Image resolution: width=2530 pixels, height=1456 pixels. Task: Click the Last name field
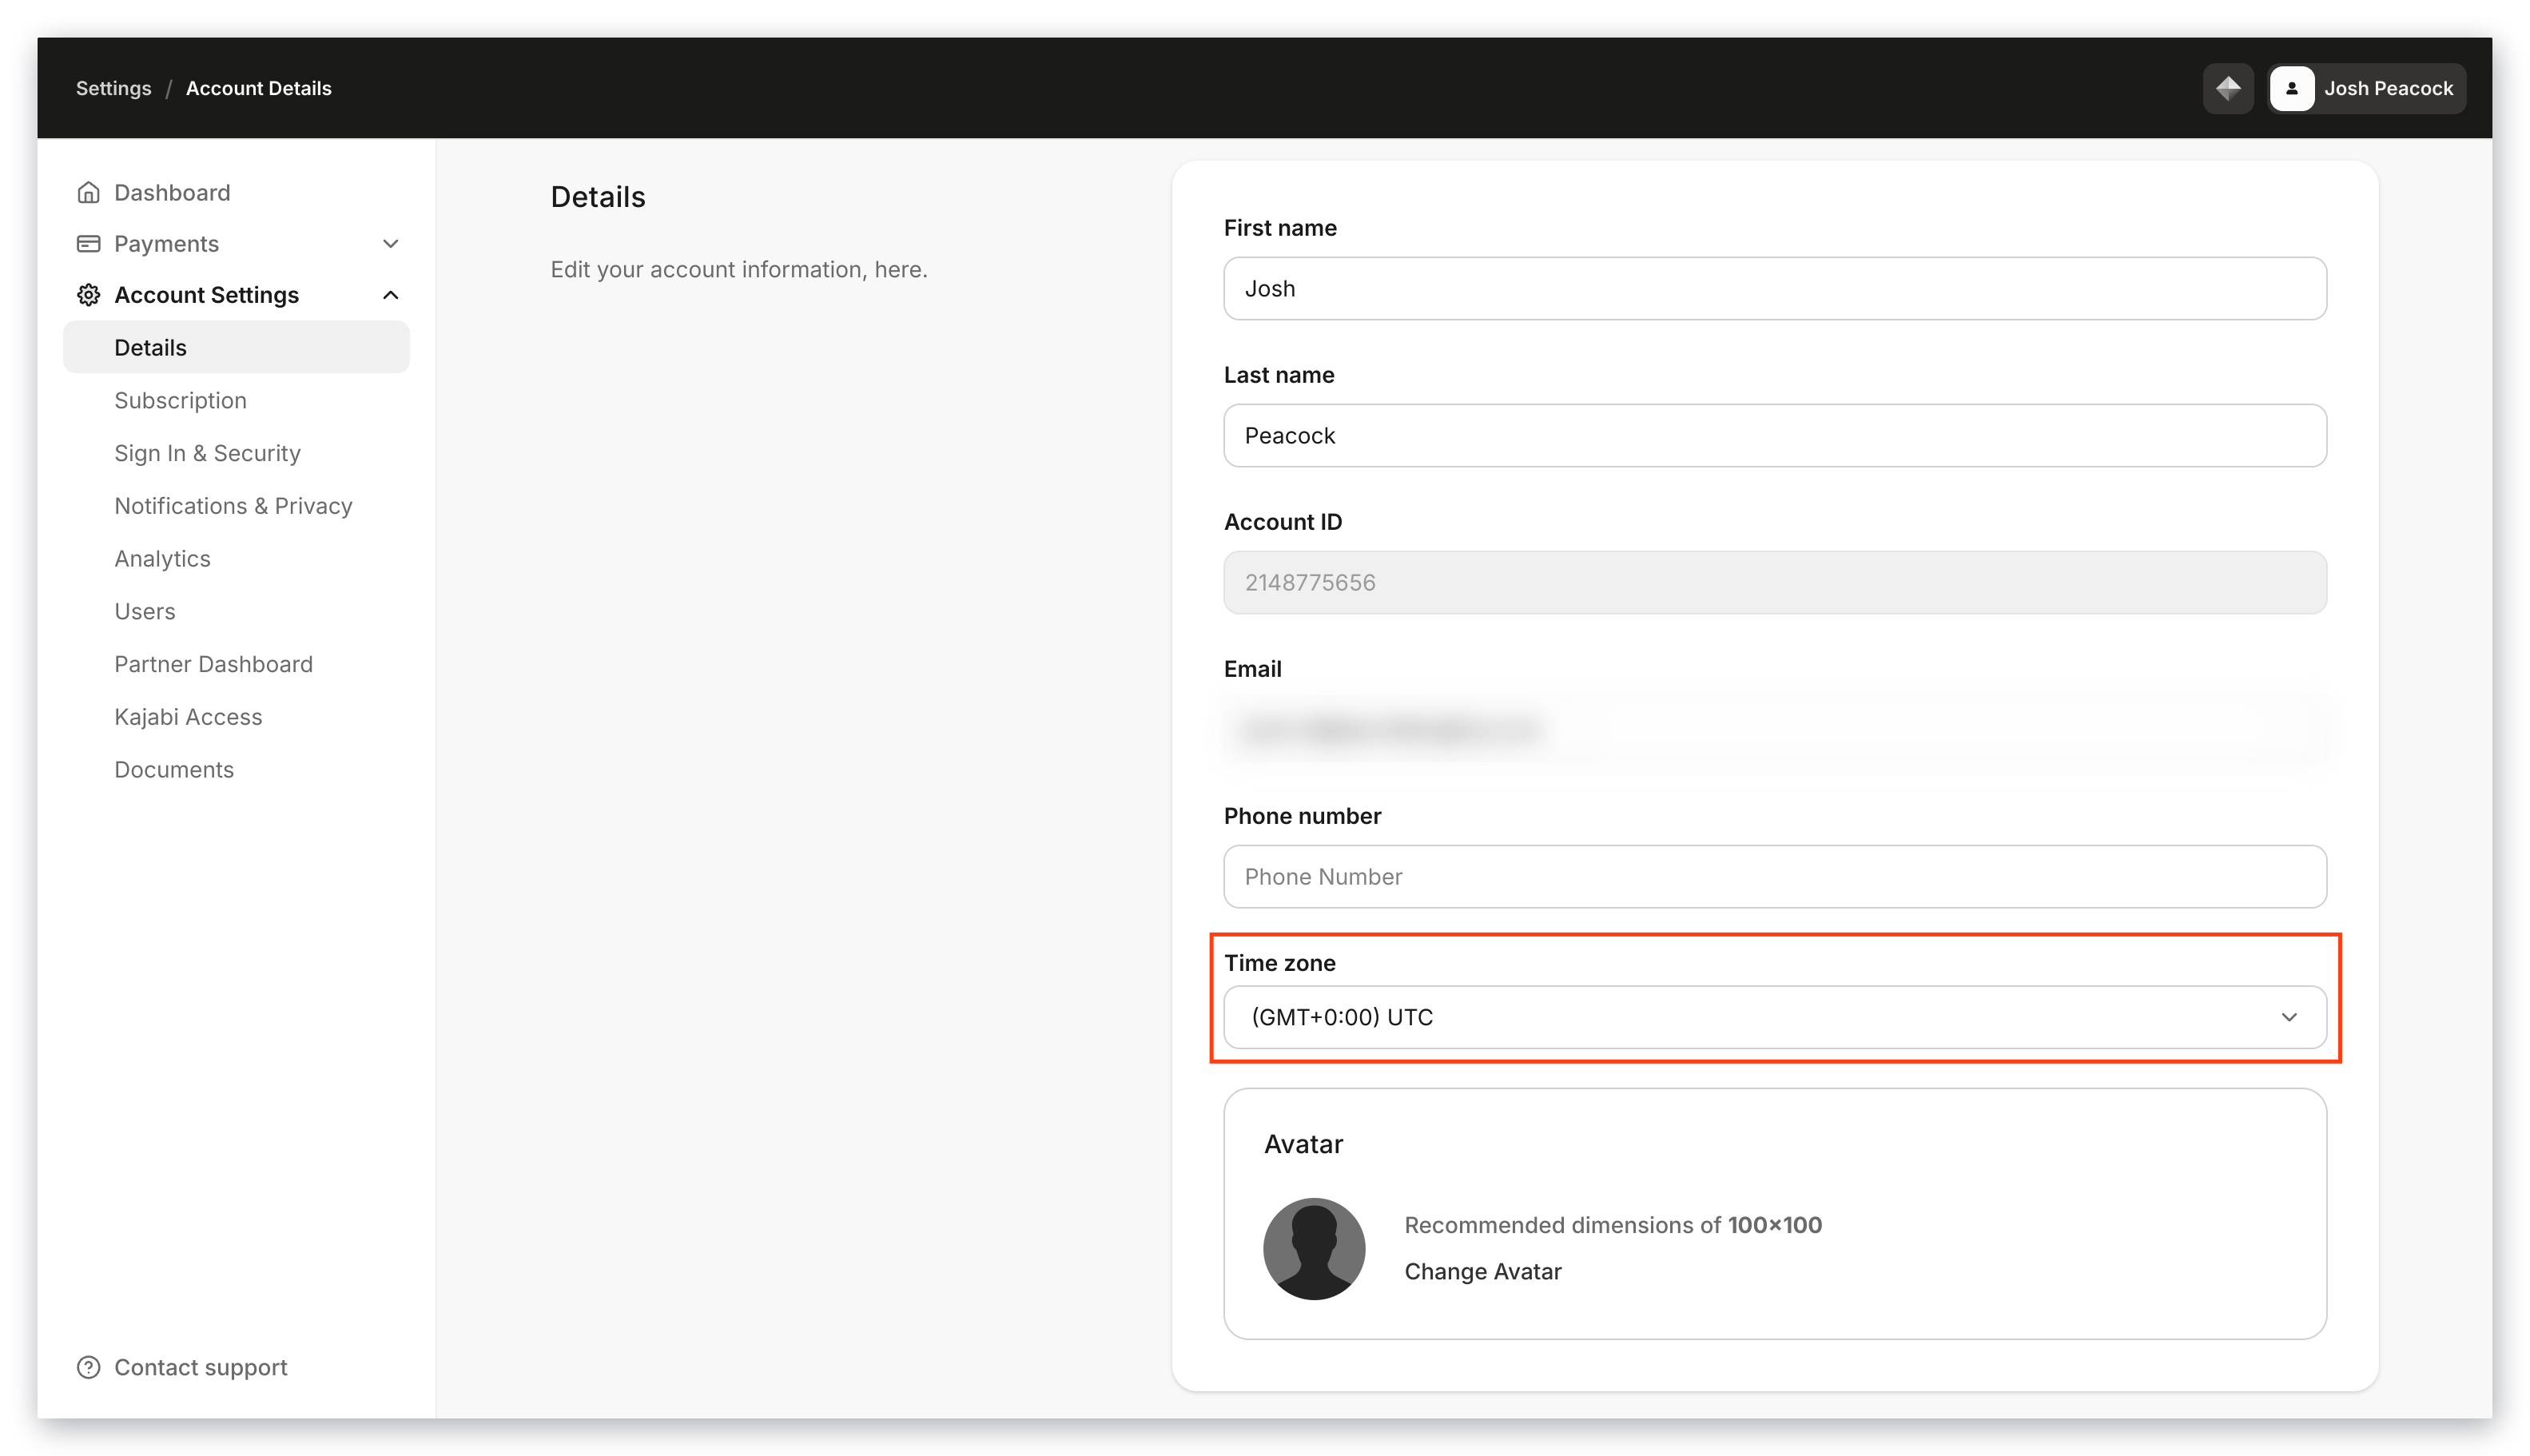coord(1774,435)
